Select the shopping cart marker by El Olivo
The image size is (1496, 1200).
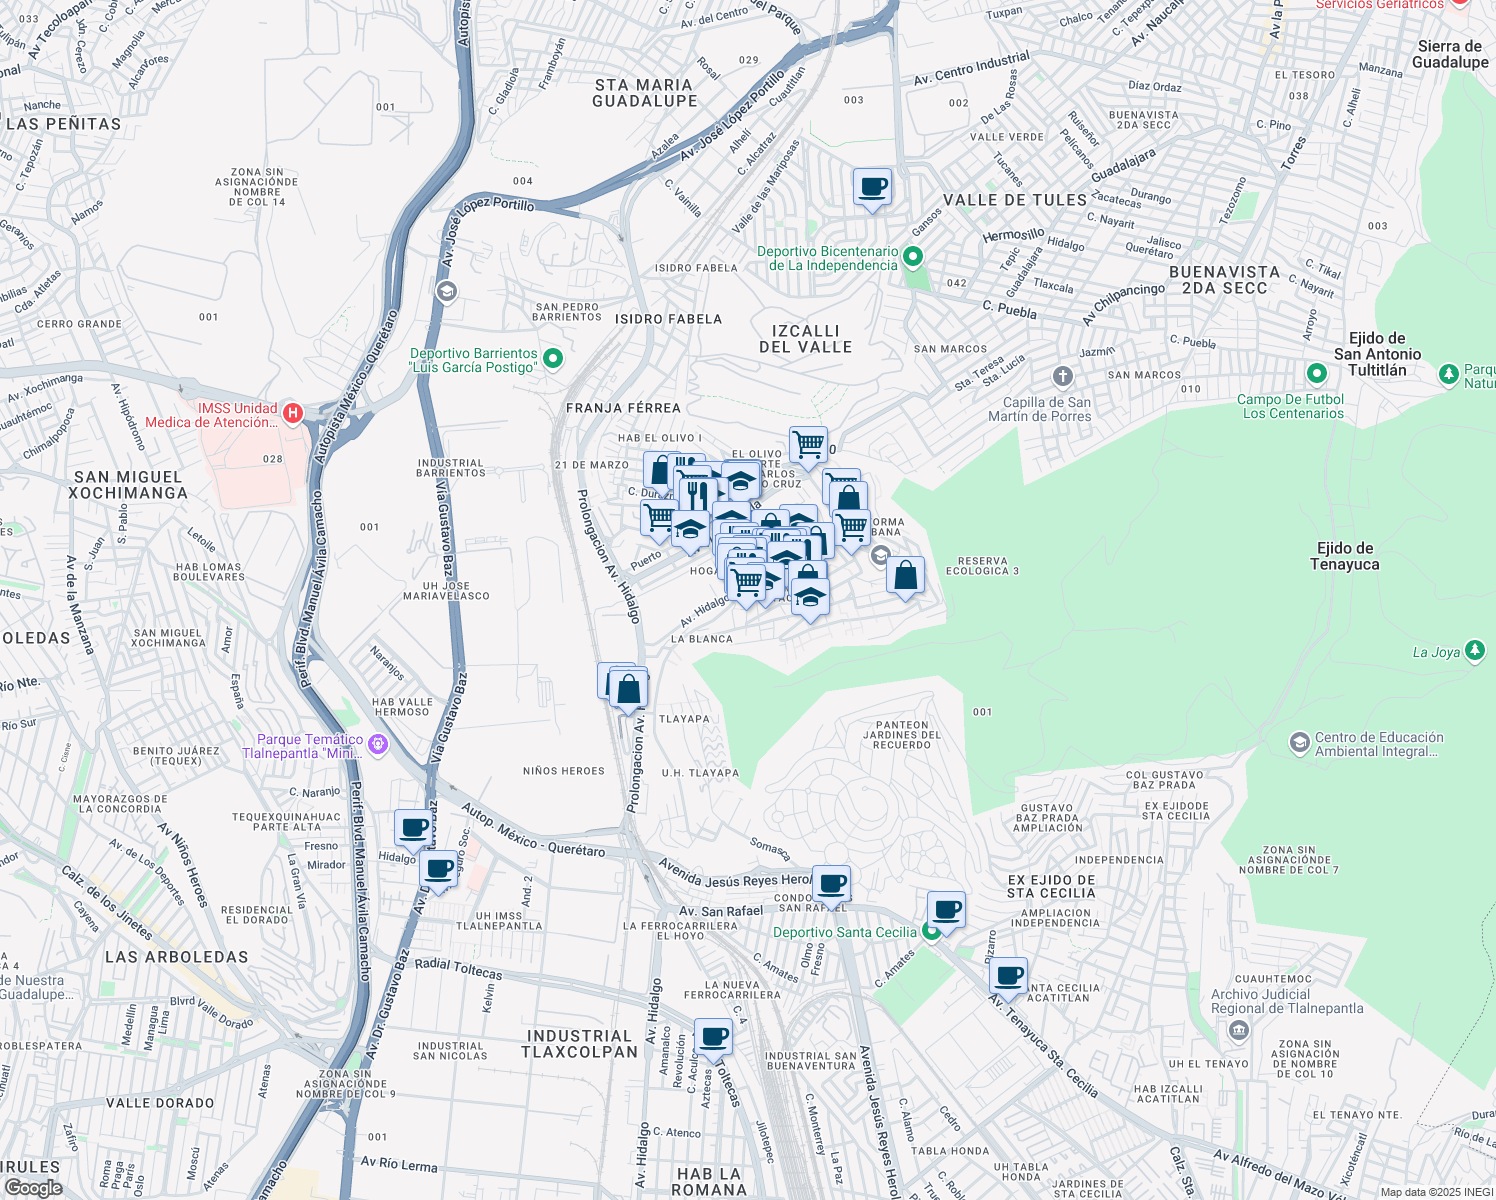pyautogui.click(x=808, y=444)
